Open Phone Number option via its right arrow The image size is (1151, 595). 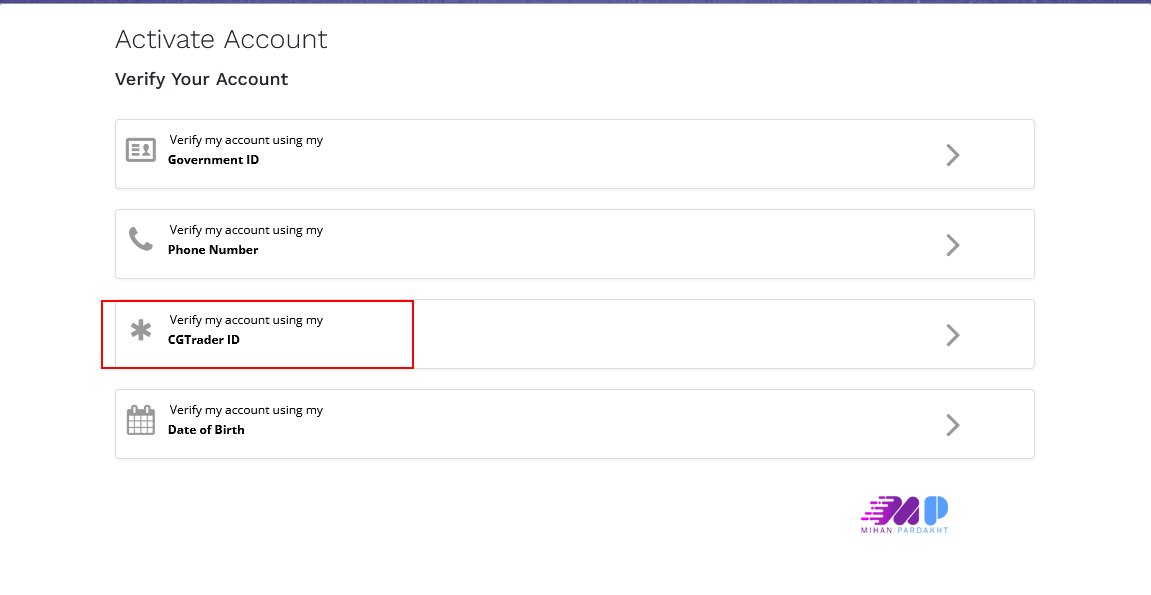(x=952, y=245)
